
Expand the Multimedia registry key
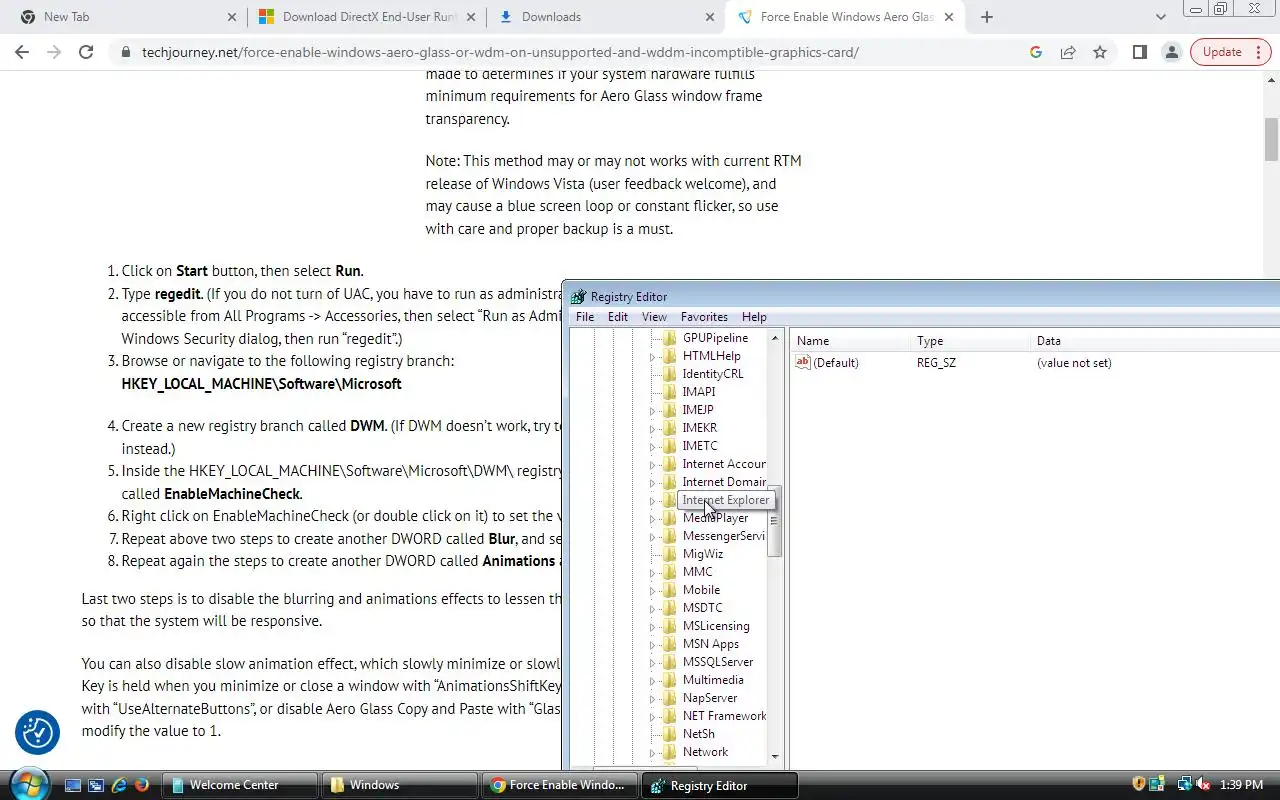(x=653, y=680)
